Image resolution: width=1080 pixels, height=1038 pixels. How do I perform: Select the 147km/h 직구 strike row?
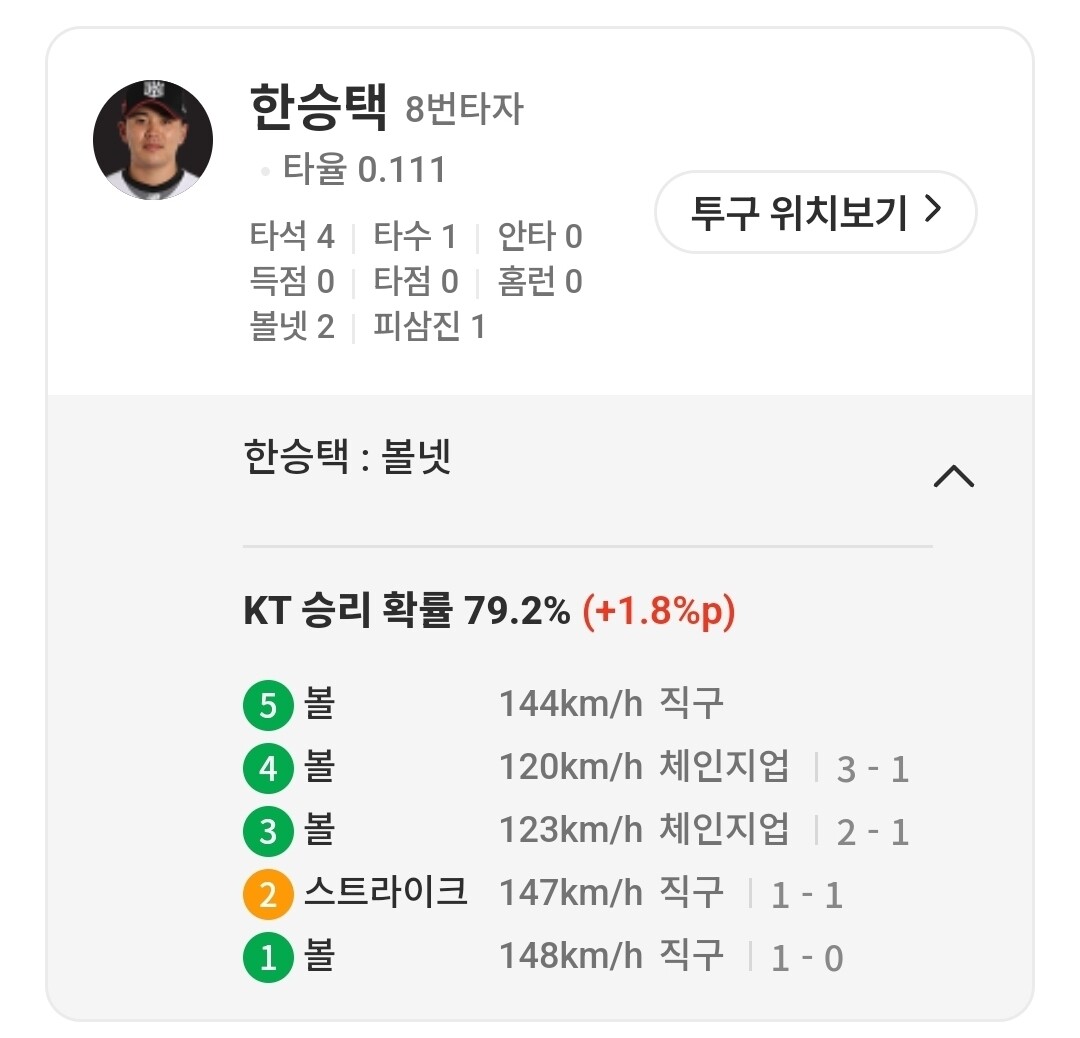click(x=610, y=893)
